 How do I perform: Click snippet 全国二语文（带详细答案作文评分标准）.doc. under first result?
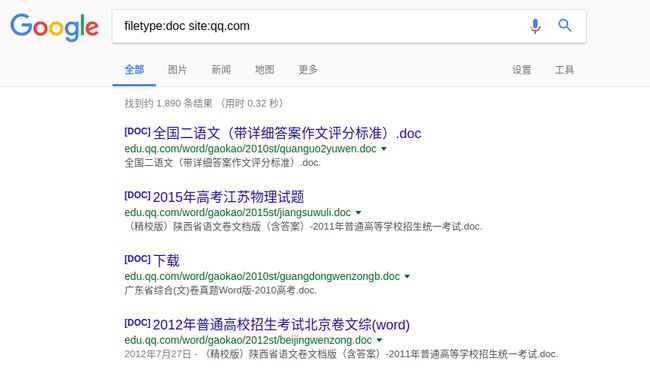223,163
